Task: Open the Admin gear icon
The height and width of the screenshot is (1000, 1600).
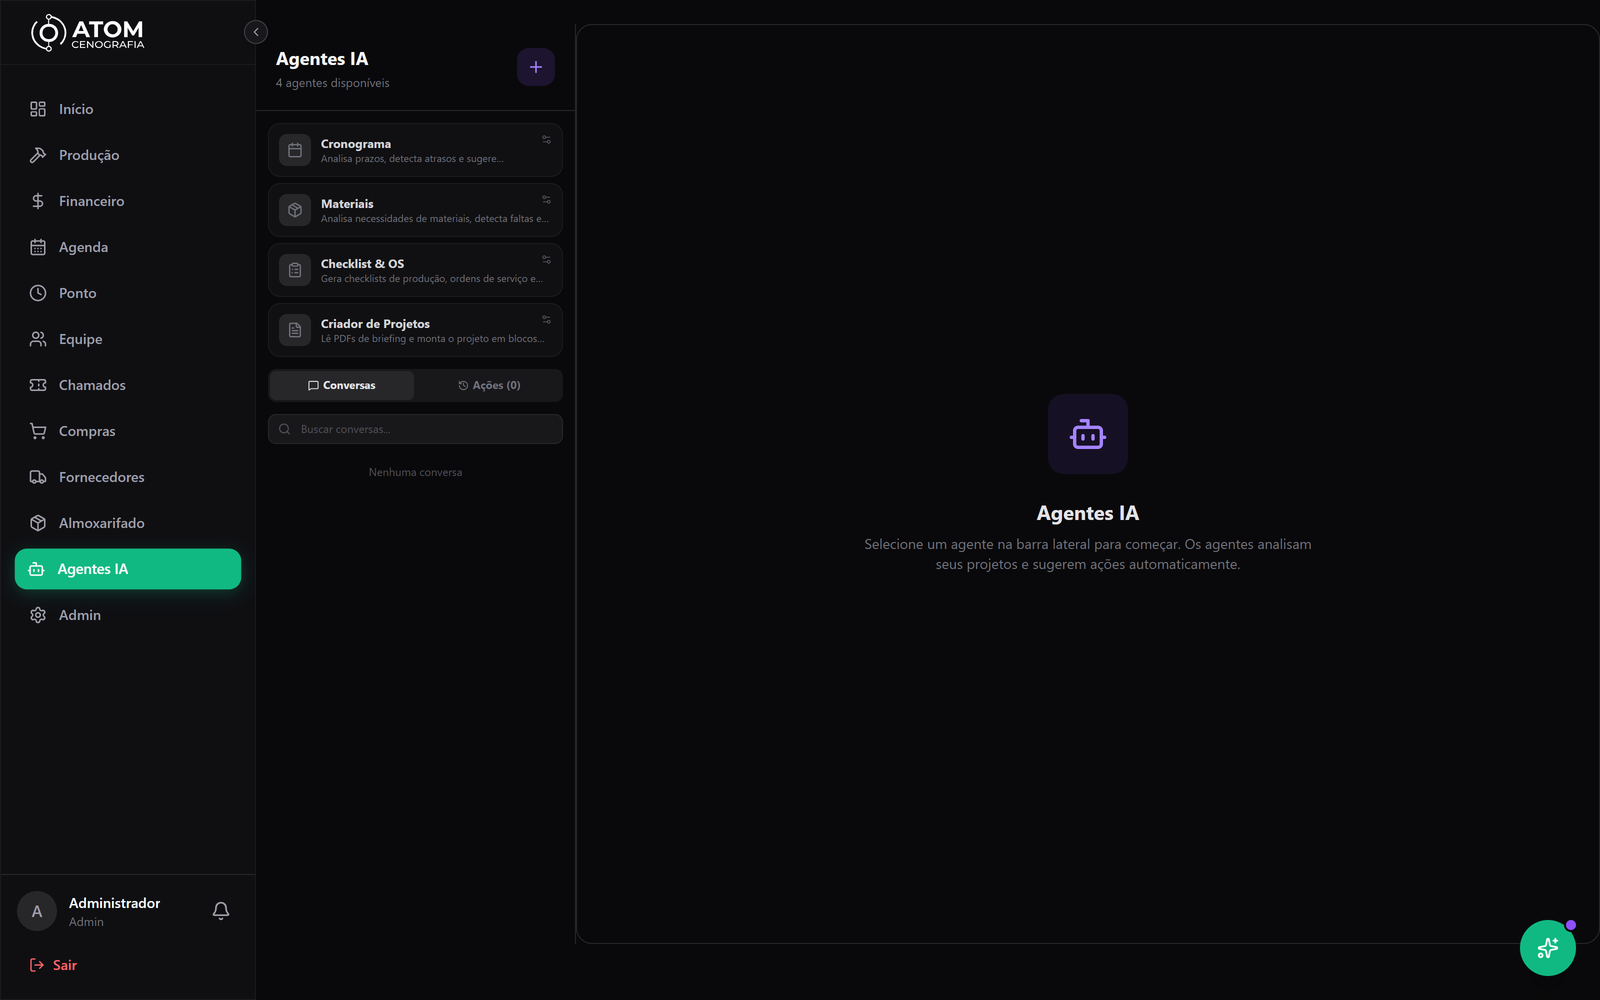Action: [38, 615]
